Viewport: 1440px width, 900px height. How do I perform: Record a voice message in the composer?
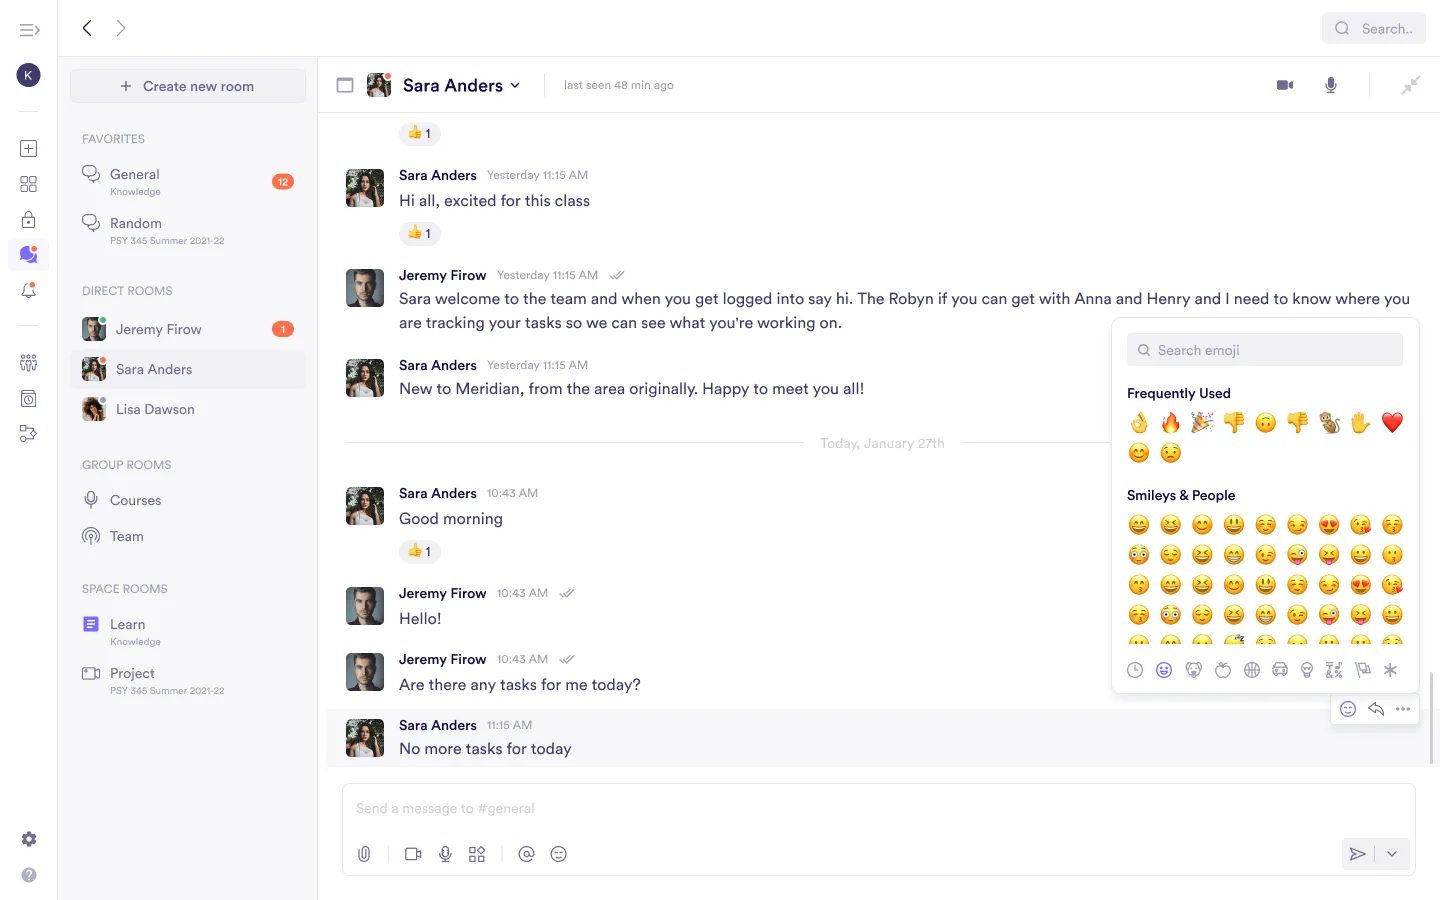[445, 854]
